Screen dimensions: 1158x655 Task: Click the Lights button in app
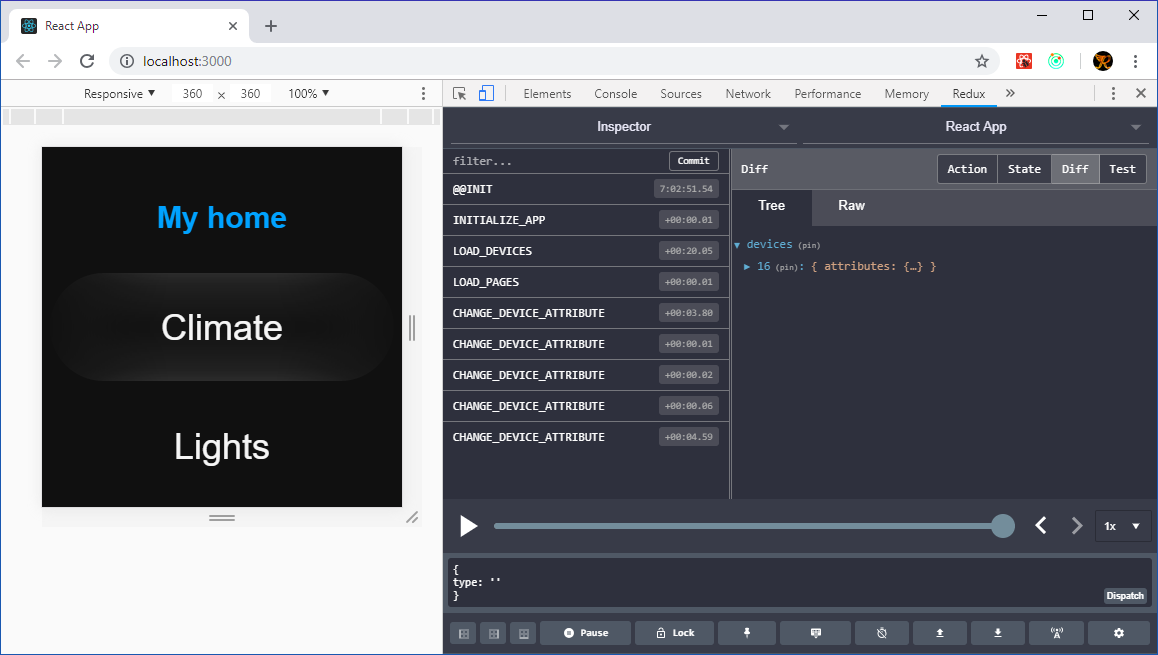222,447
